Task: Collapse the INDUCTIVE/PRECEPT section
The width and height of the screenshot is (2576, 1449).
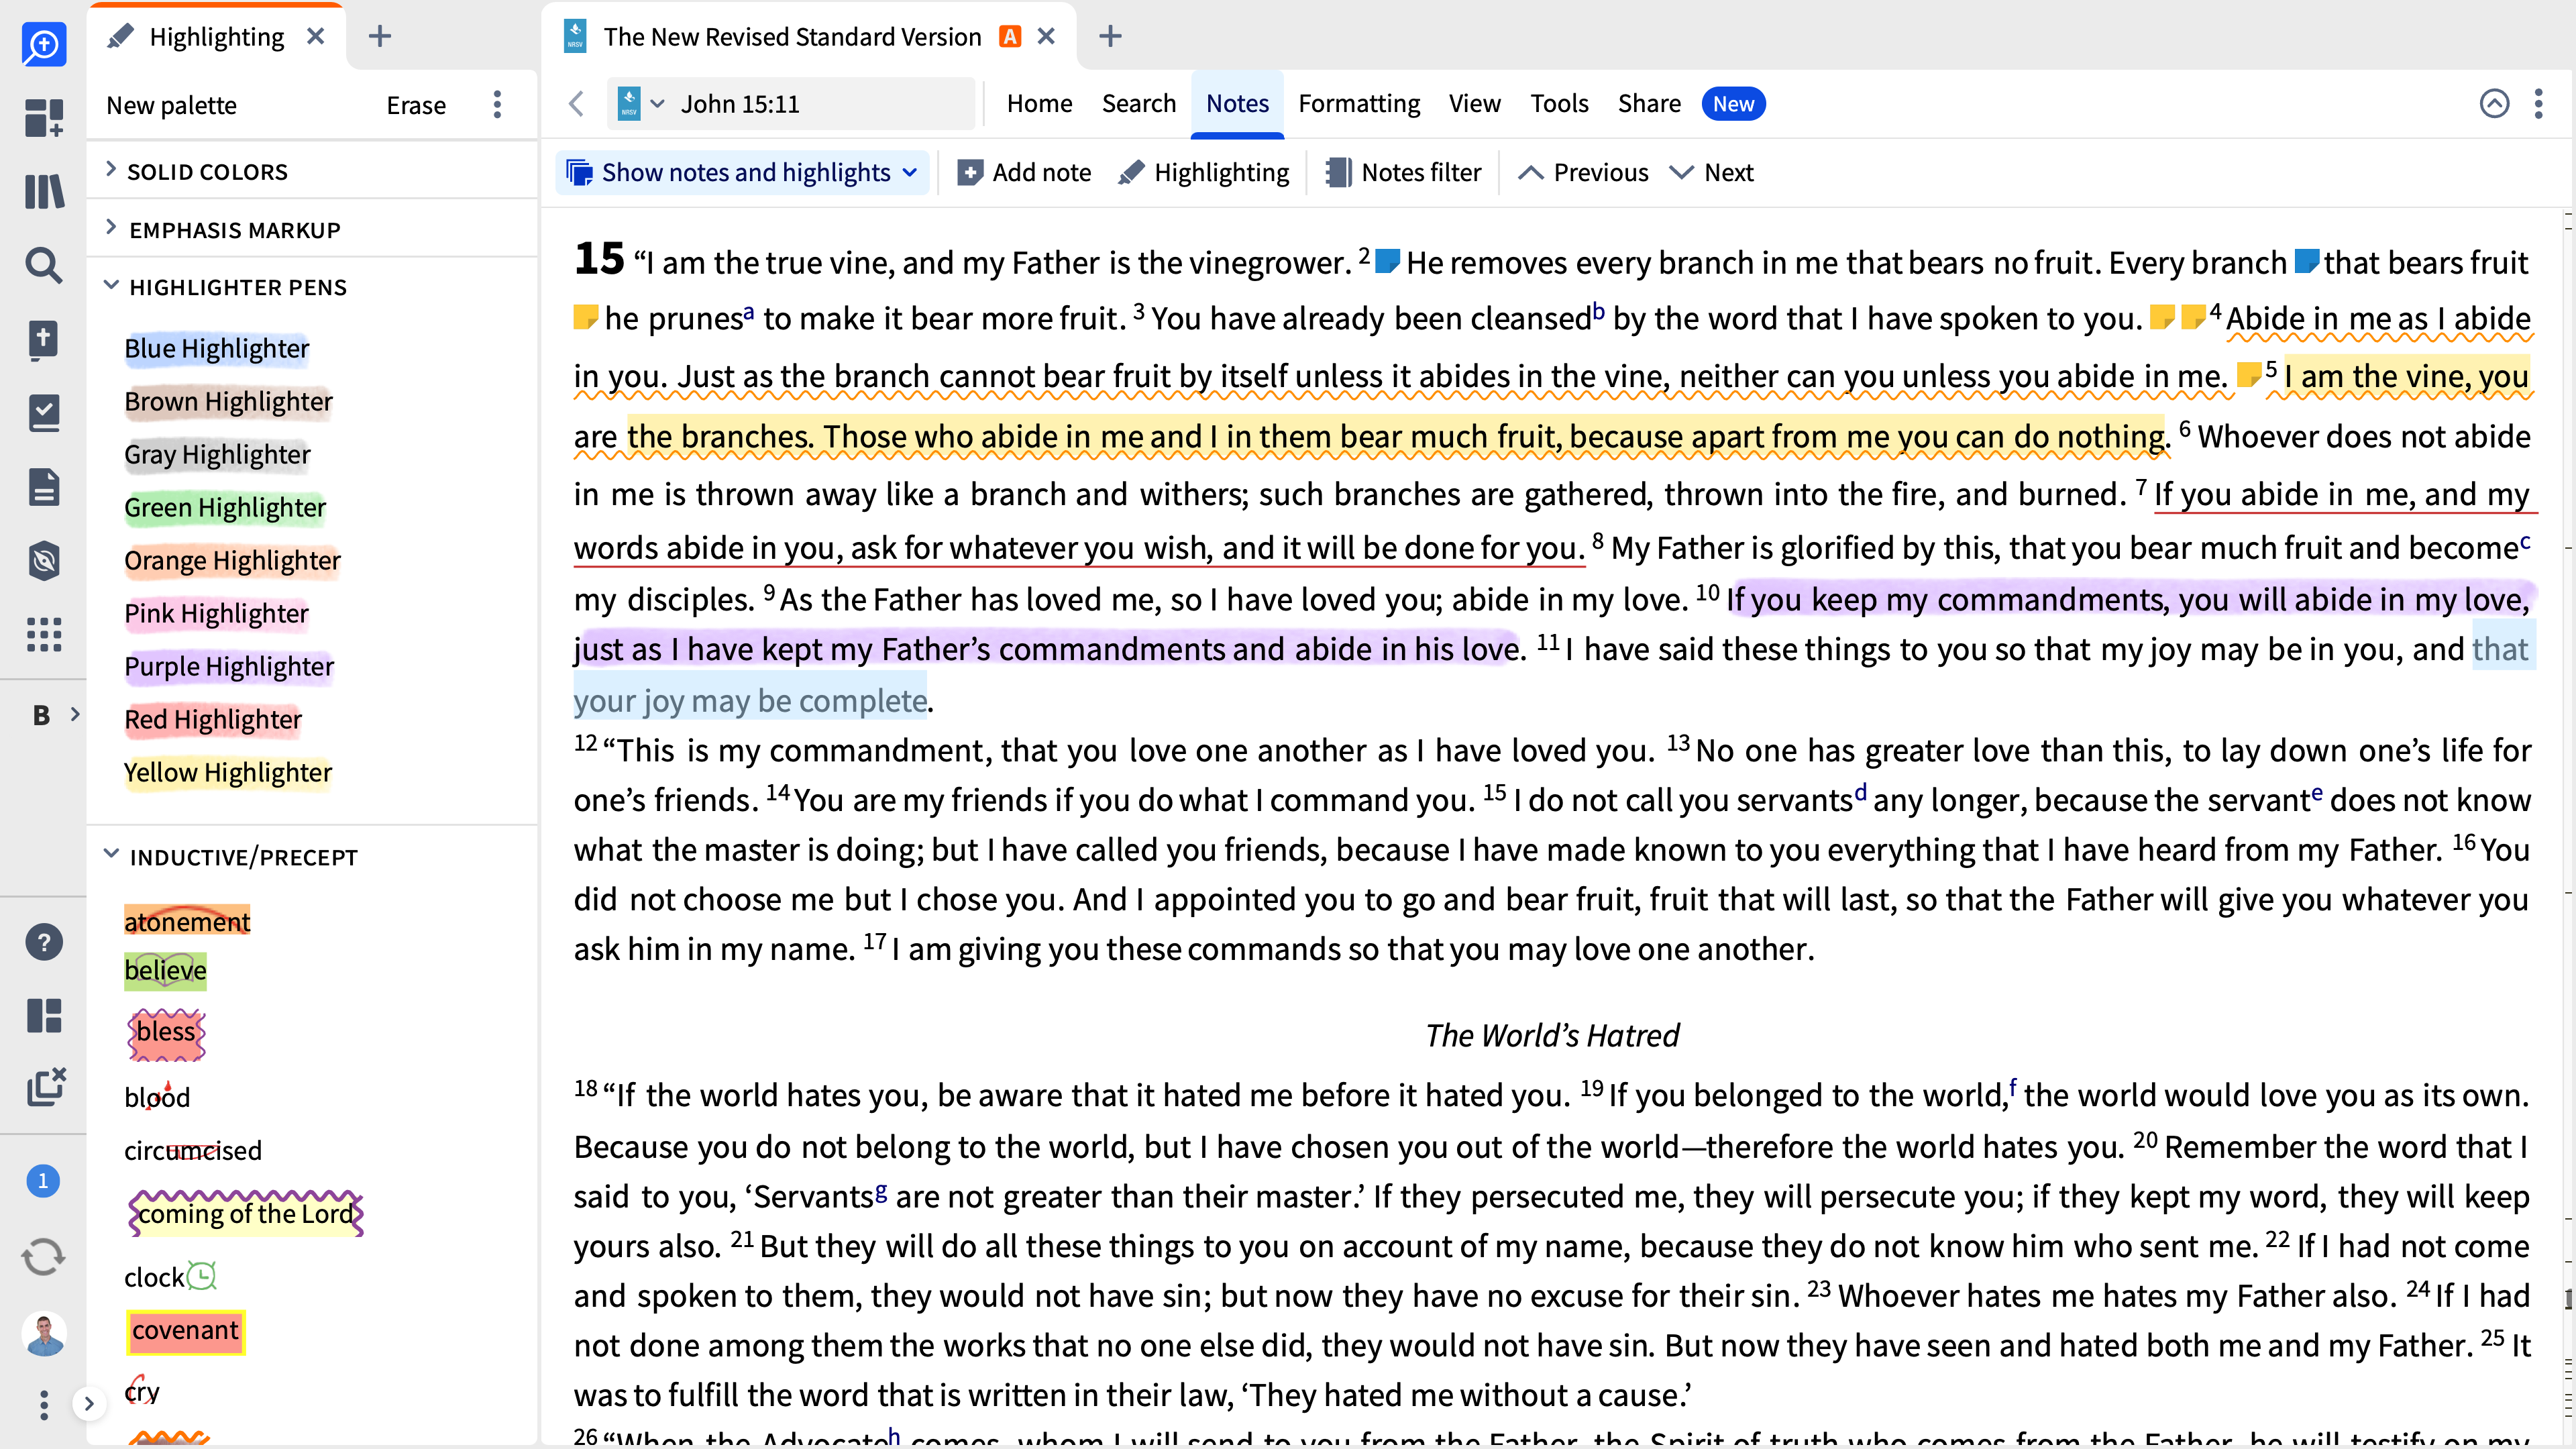Action: coord(111,855)
